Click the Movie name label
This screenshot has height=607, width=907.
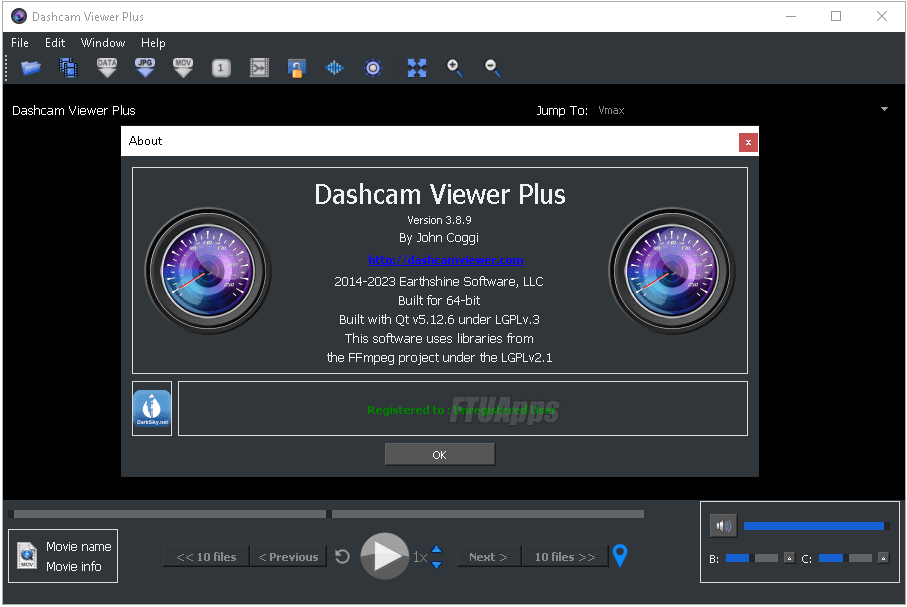79,546
